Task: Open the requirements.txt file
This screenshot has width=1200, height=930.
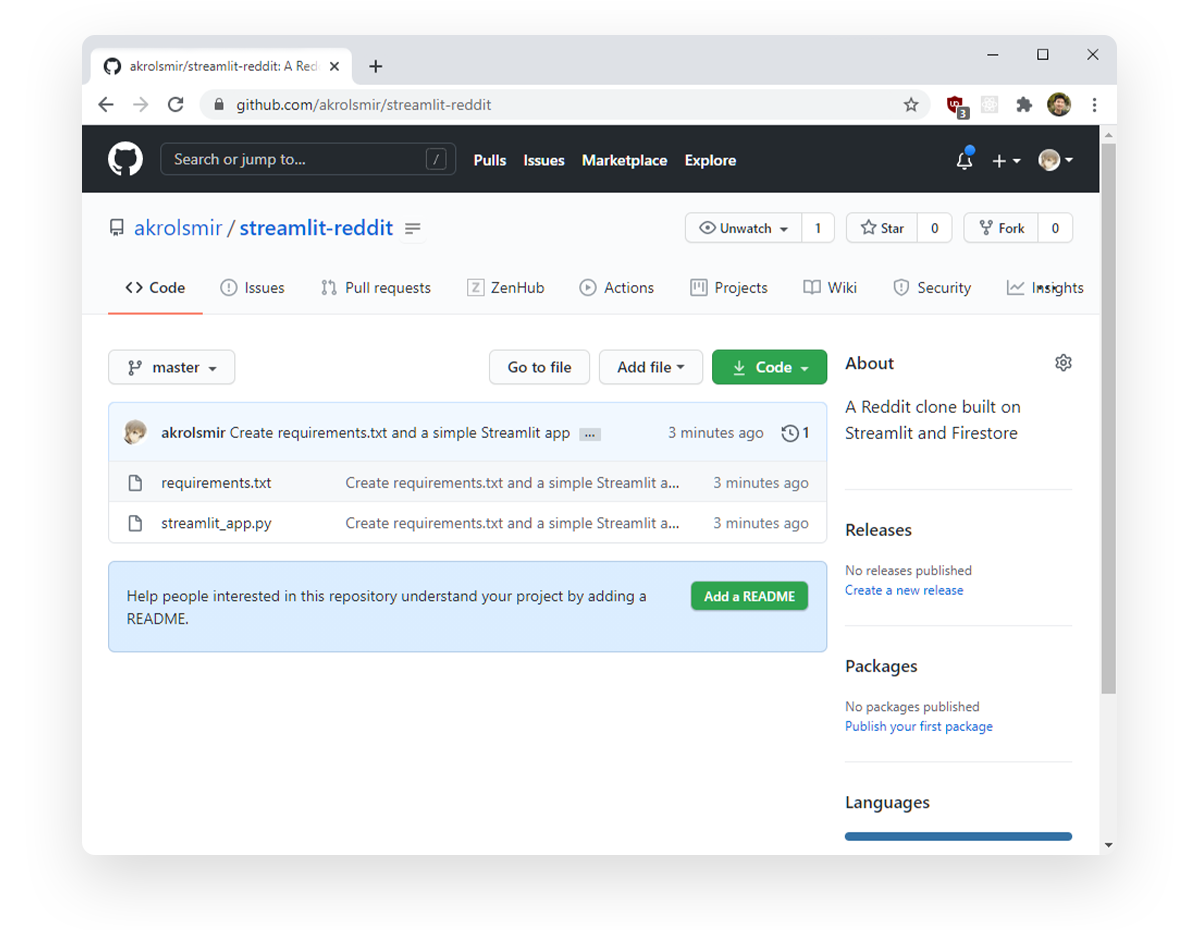Action: pyautogui.click(x=216, y=483)
